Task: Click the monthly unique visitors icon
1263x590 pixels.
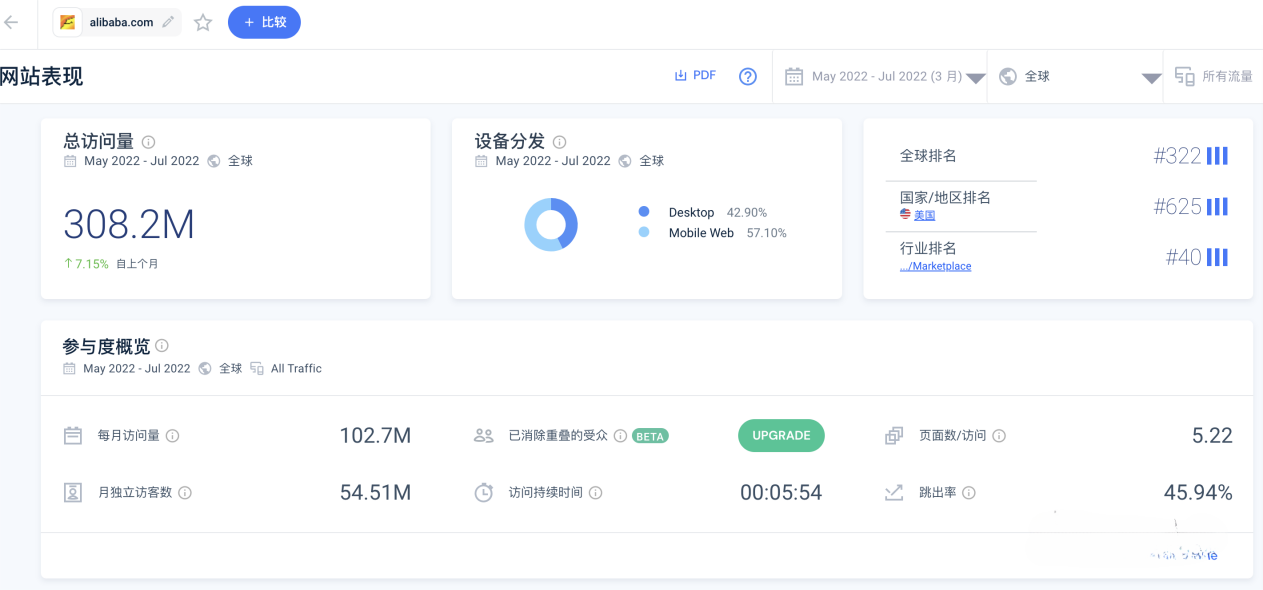Action: 73,492
